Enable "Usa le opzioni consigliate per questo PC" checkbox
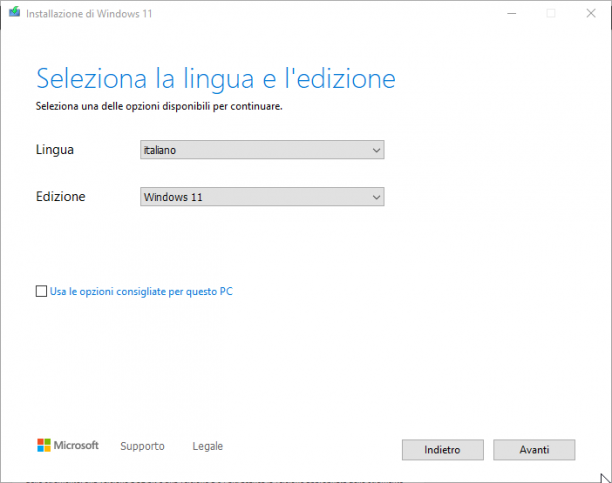Image resolution: width=612 pixels, height=483 pixels. pyautogui.click(x=41, y=291)
